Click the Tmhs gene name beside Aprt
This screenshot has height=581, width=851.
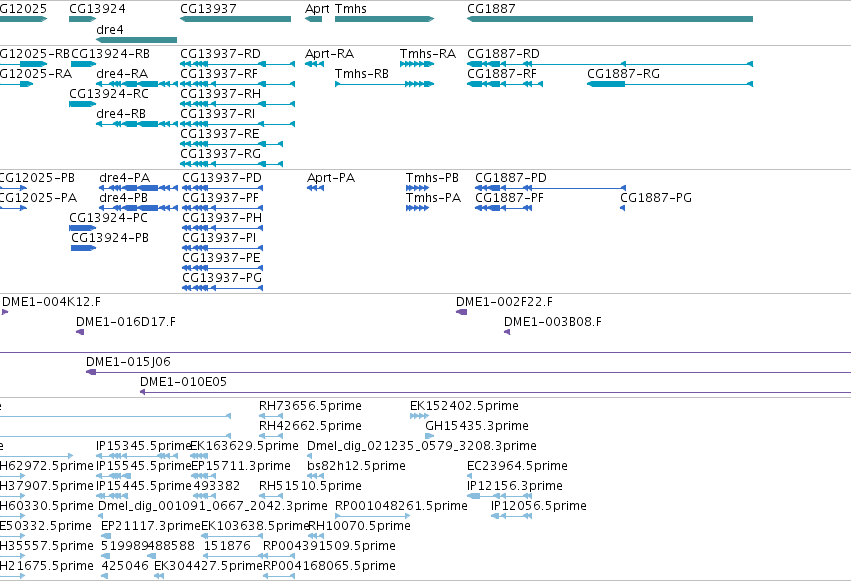[351, 9]
